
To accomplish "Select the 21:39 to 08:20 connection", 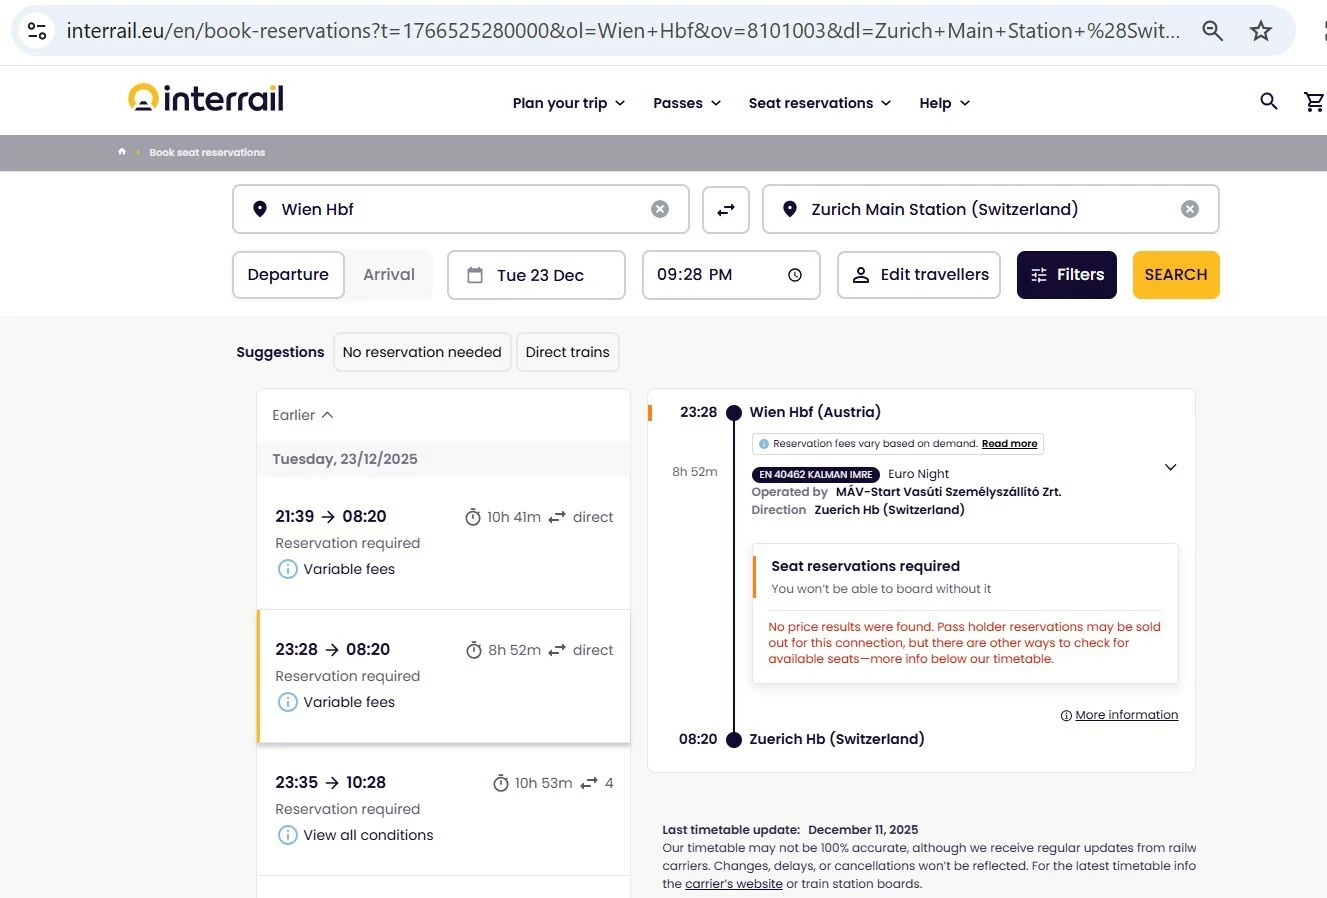I will pyautogui.click(x=444, y=543).
